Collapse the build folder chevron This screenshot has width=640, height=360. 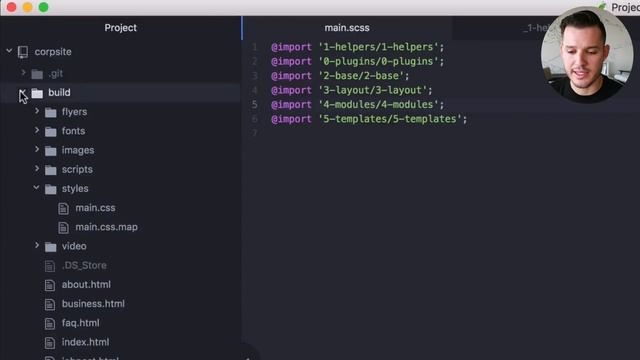[22, 92]
